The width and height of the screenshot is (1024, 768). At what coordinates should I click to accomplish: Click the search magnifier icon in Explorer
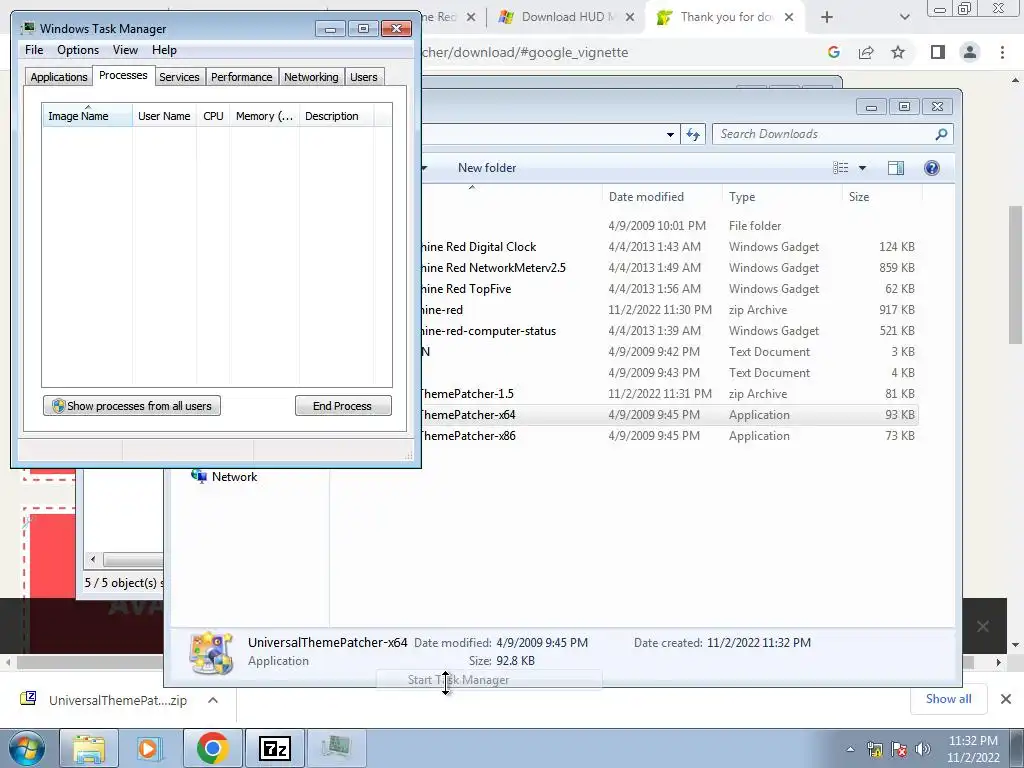click(x=941, y=134)
